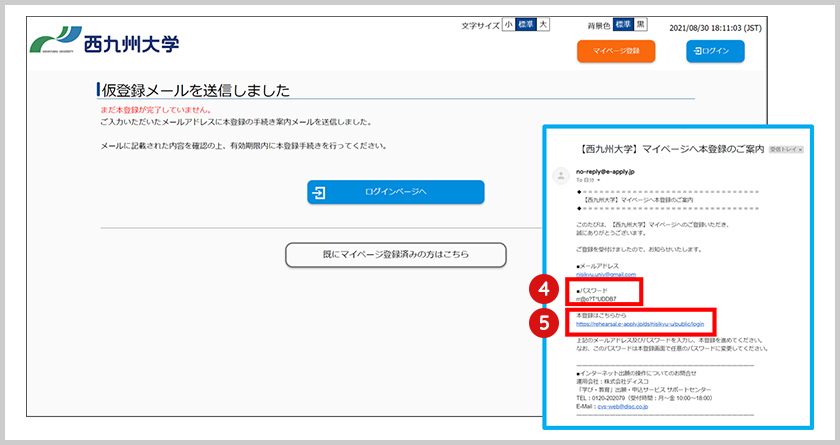Image resolution: width=840 pixels, height=445 pixels.
Task: Click the text 本登録はこちらから in email
Action: click(601, 316)
